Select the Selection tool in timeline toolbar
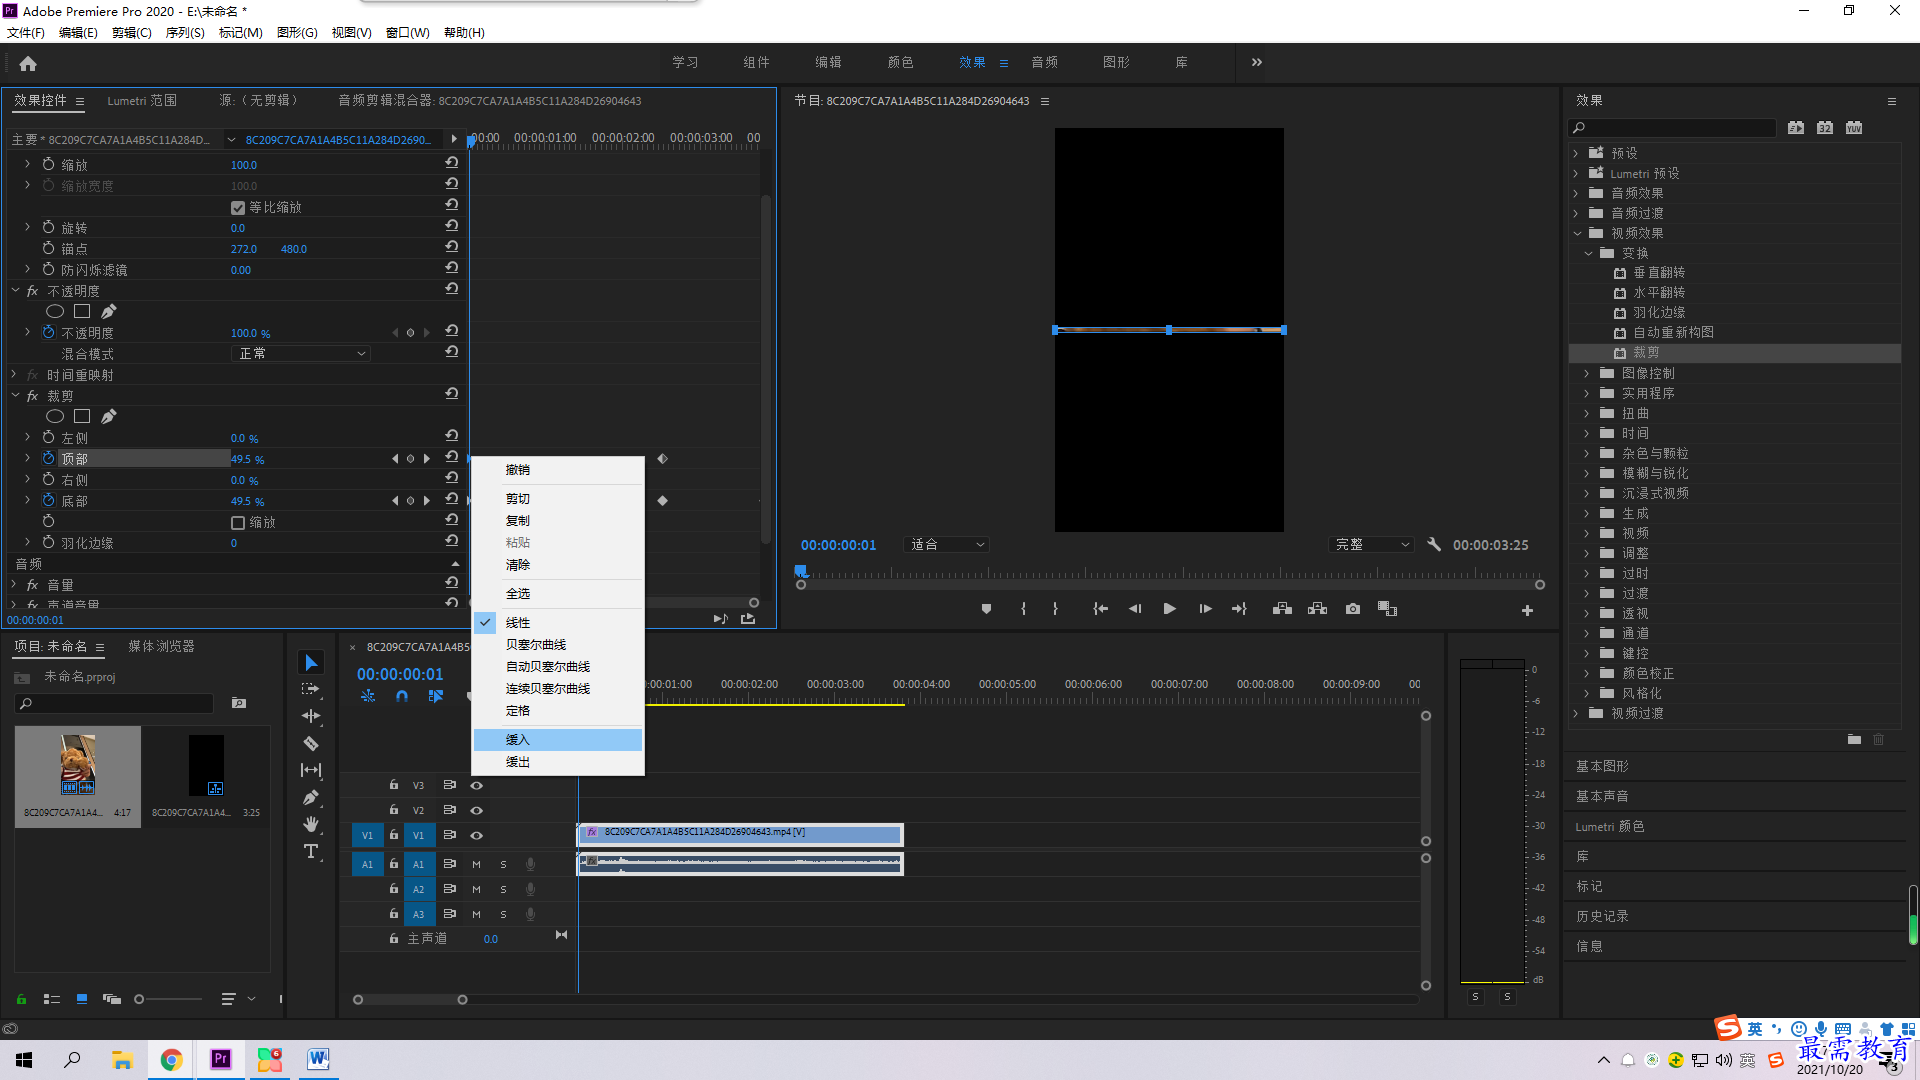The height and width of the screenshot is (1080, 1920). pos(311,663)
